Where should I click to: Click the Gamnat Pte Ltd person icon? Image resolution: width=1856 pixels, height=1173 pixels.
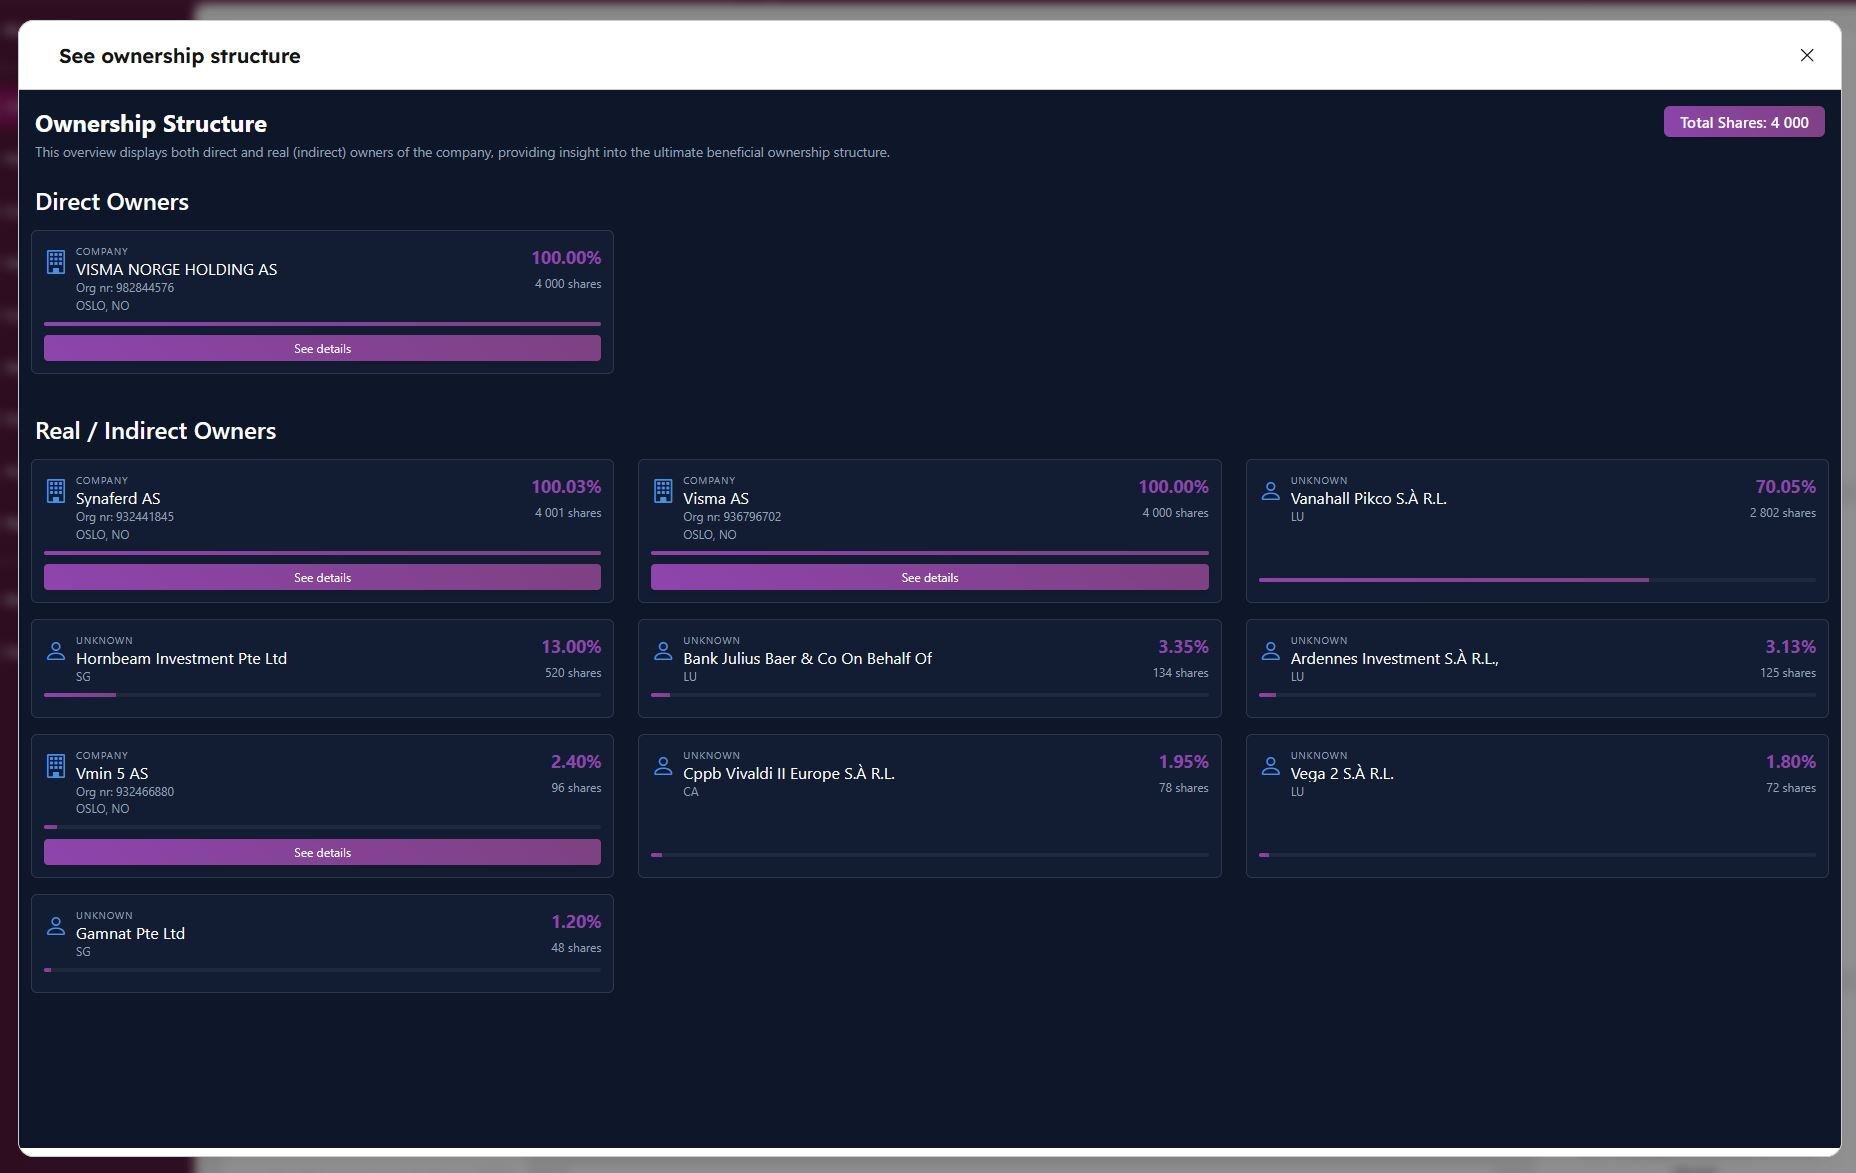tap(56, 926)
